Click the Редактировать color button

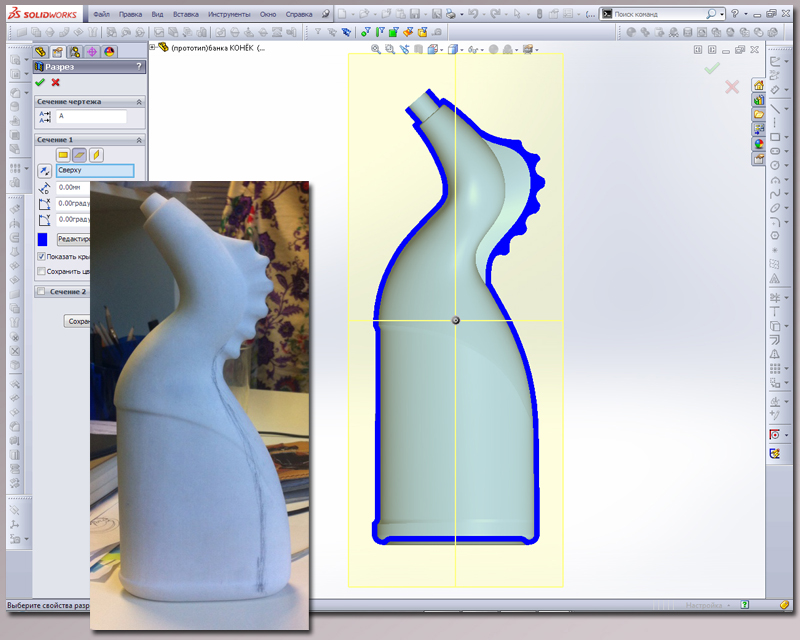(x=73, y=239)
